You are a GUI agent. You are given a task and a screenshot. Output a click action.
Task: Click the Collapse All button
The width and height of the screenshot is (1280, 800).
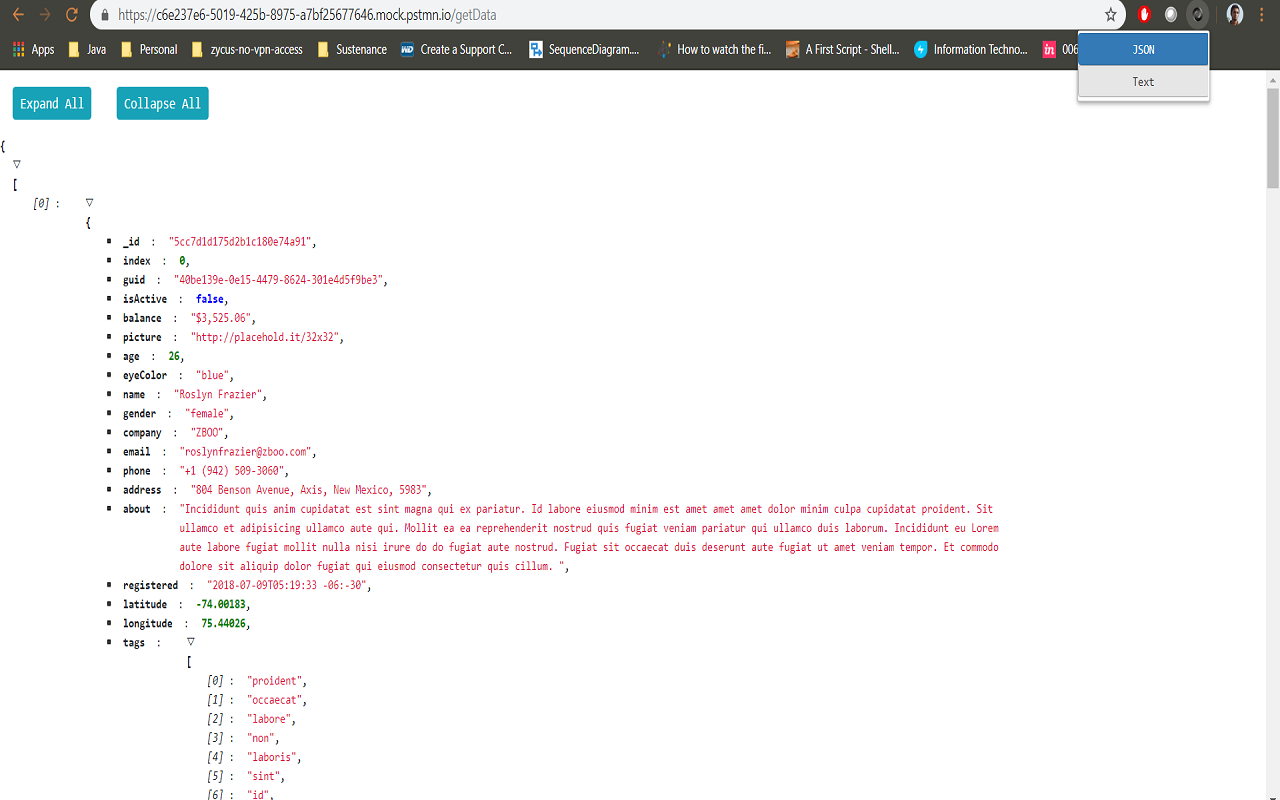[x=163, y=104]
